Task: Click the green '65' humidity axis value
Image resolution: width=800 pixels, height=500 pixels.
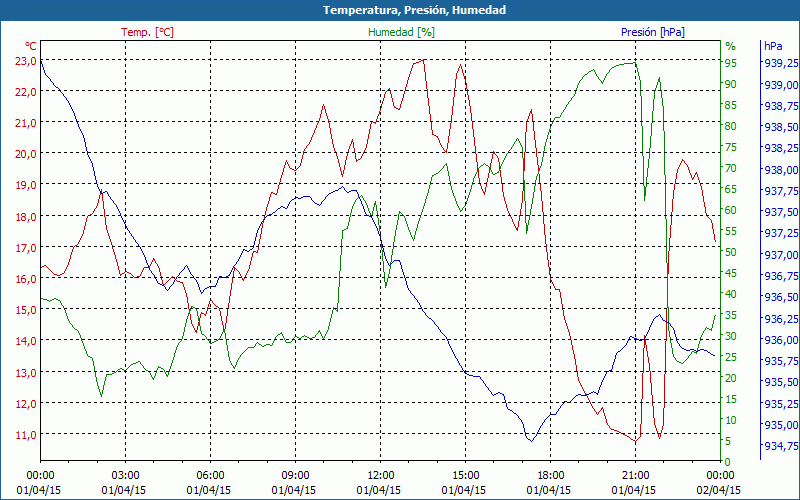Action: tap(731, 189)
